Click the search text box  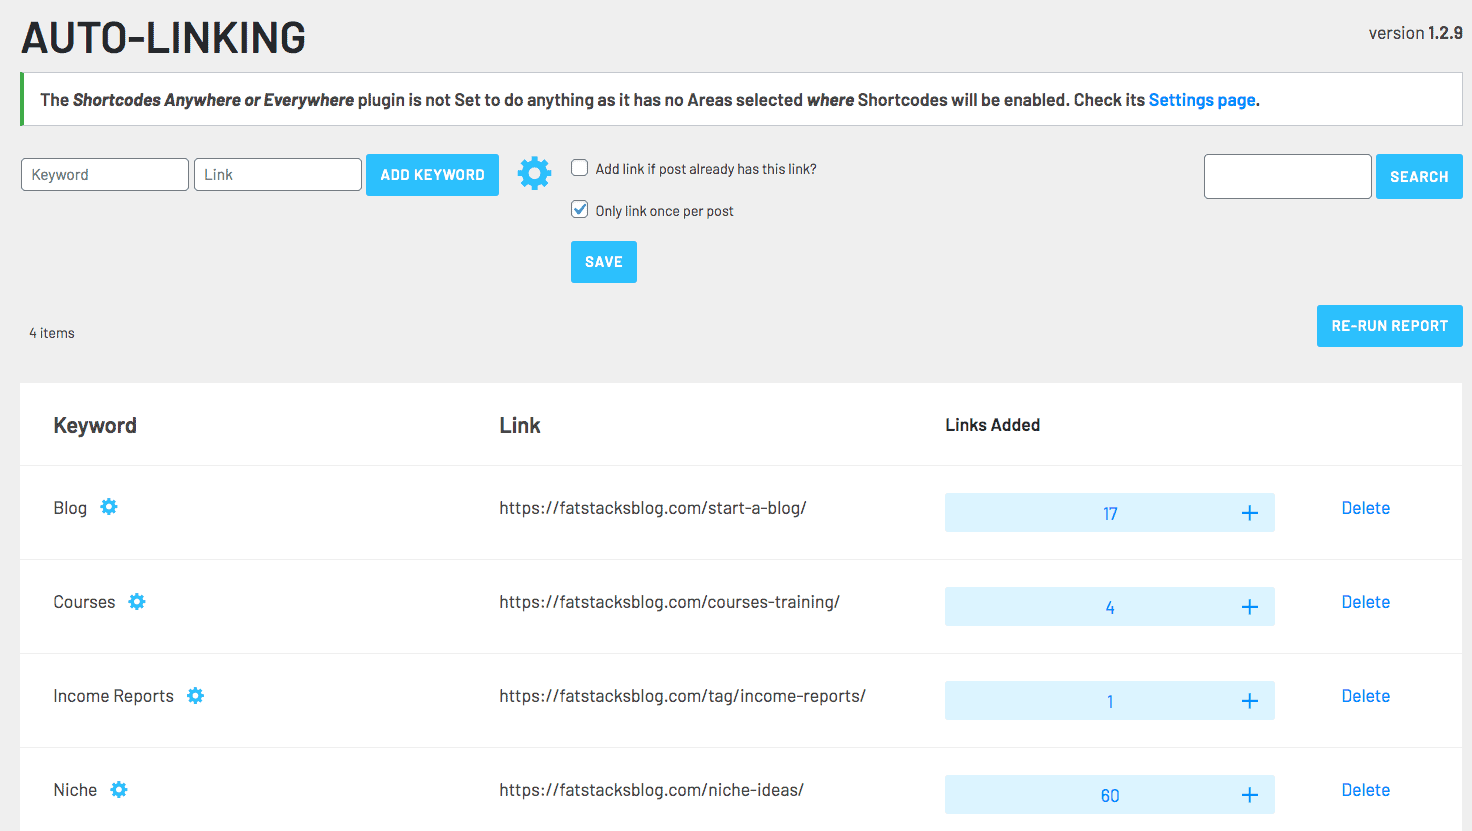(1287, 176)
